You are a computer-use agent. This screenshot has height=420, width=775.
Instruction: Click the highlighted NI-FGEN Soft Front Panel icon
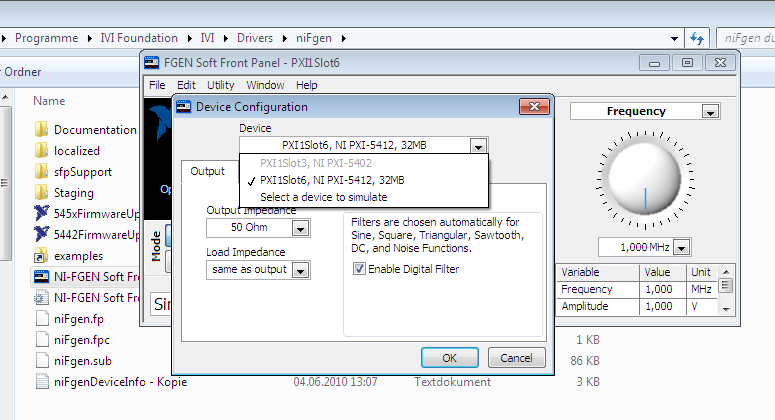[42, 277]
